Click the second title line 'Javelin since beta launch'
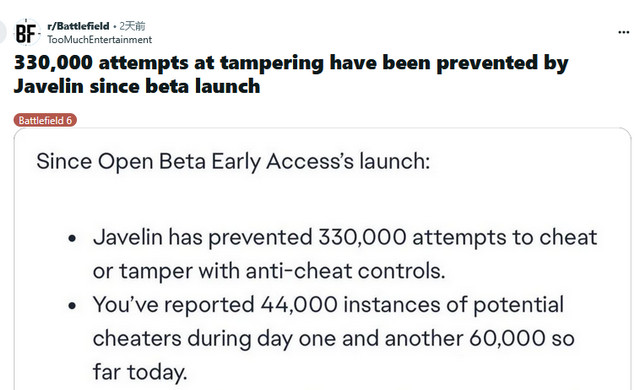640x390 pixels. coord(137,86)
